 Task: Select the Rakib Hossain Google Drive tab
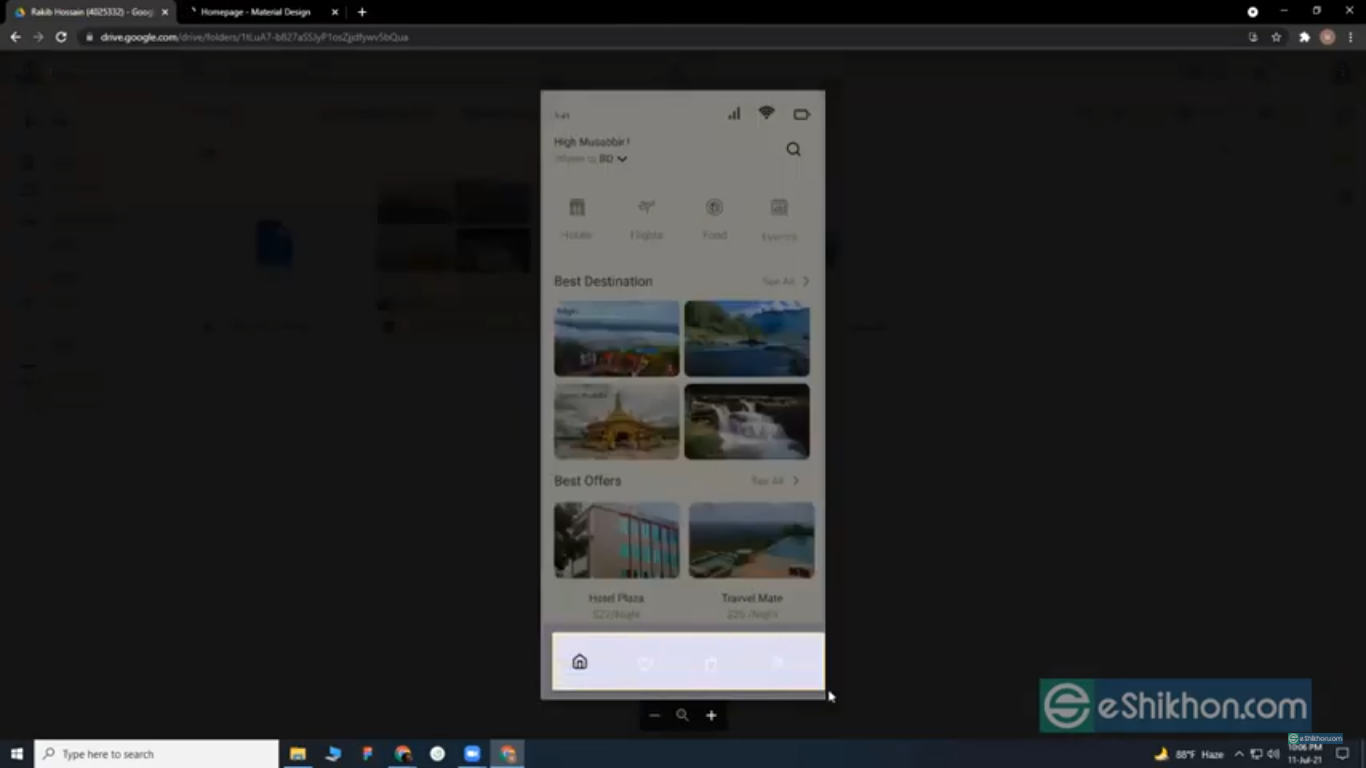click(x=90, y=12)
